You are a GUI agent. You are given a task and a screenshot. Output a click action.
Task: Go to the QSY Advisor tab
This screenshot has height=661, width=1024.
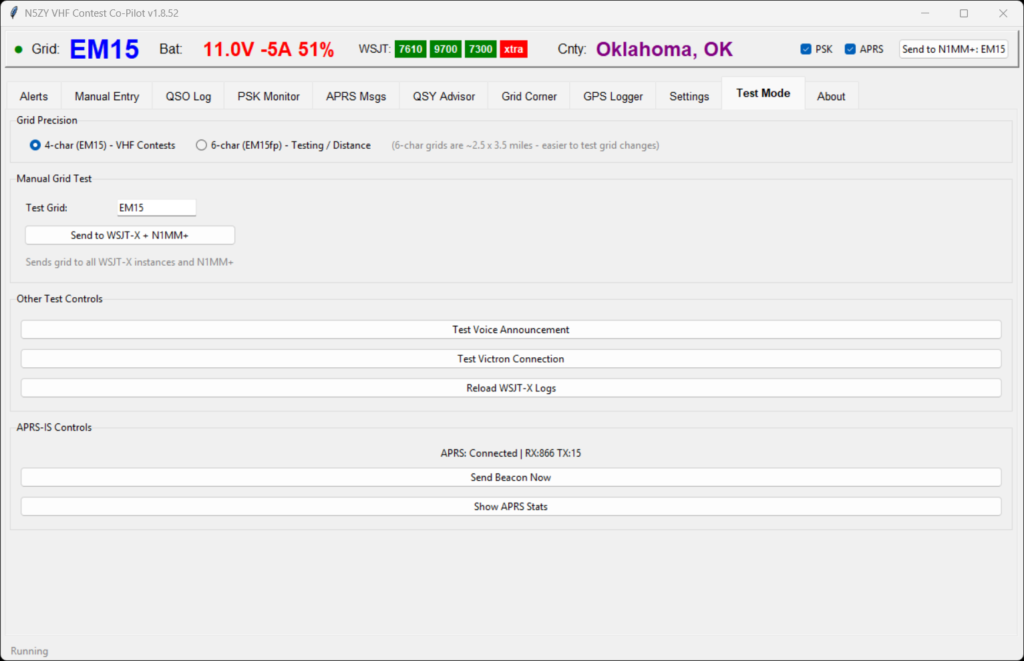pos(444,96)
